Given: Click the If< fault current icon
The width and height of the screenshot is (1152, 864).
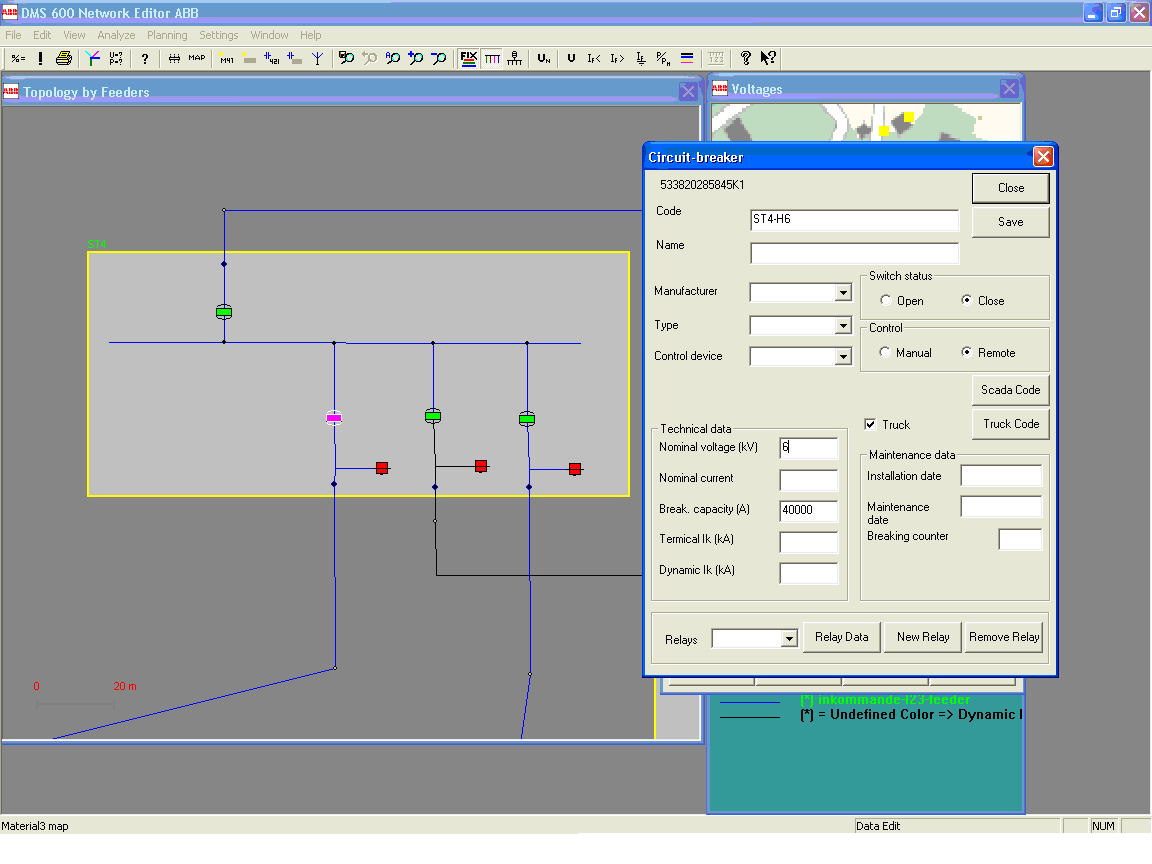Looking at the screenshot, I should [594, 58].
